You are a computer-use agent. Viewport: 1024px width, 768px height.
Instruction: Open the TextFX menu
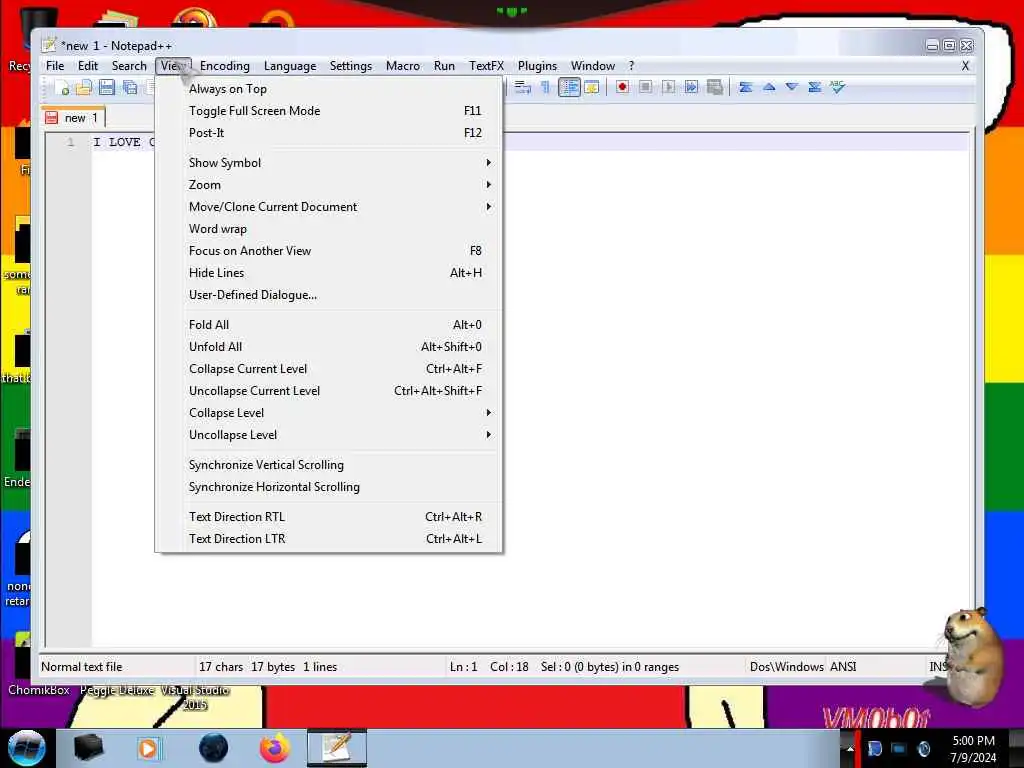coord(486,66)
